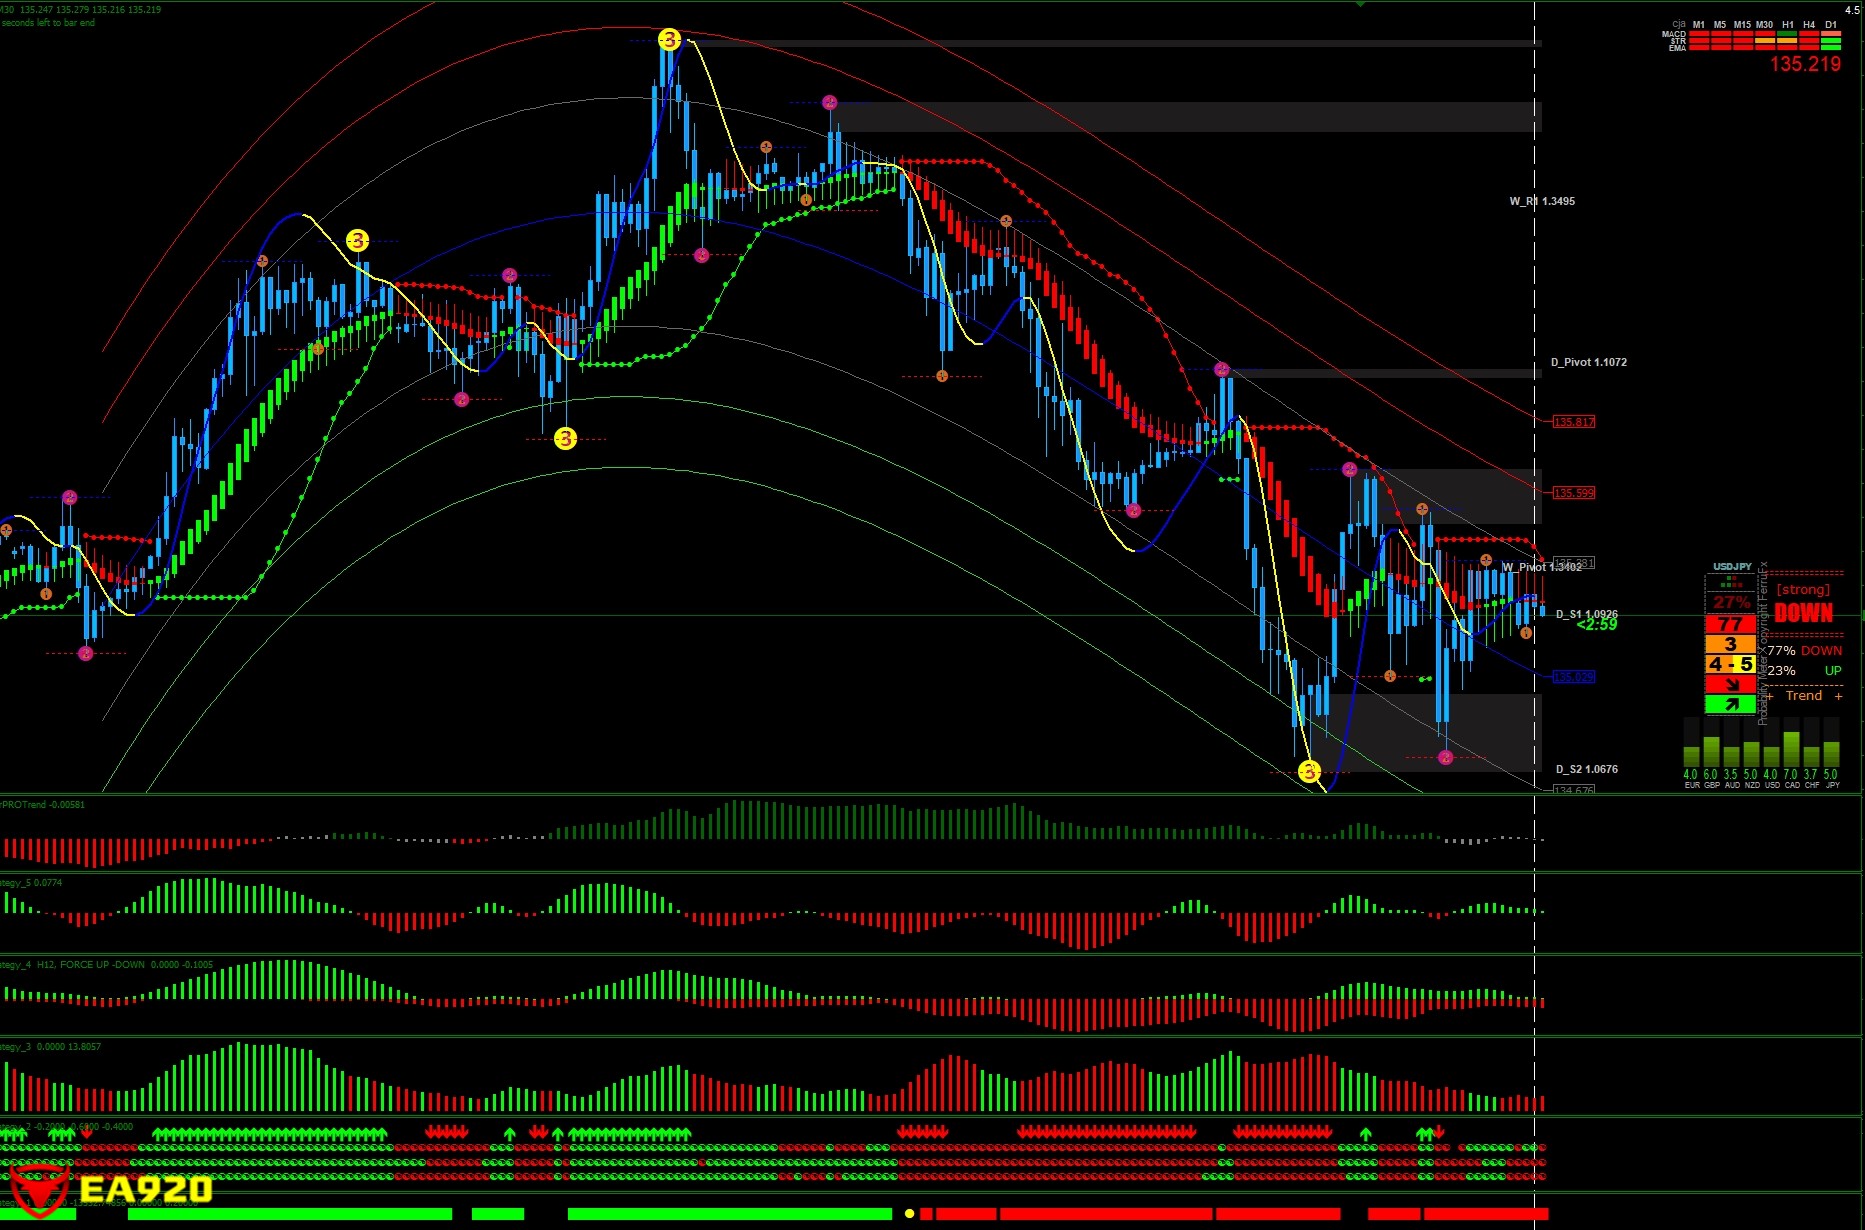Screen dimensions: 1865x1230
Task: Click the H1 MACD dark green cell
Action: pyautogui.click(x=1787, y=34)
